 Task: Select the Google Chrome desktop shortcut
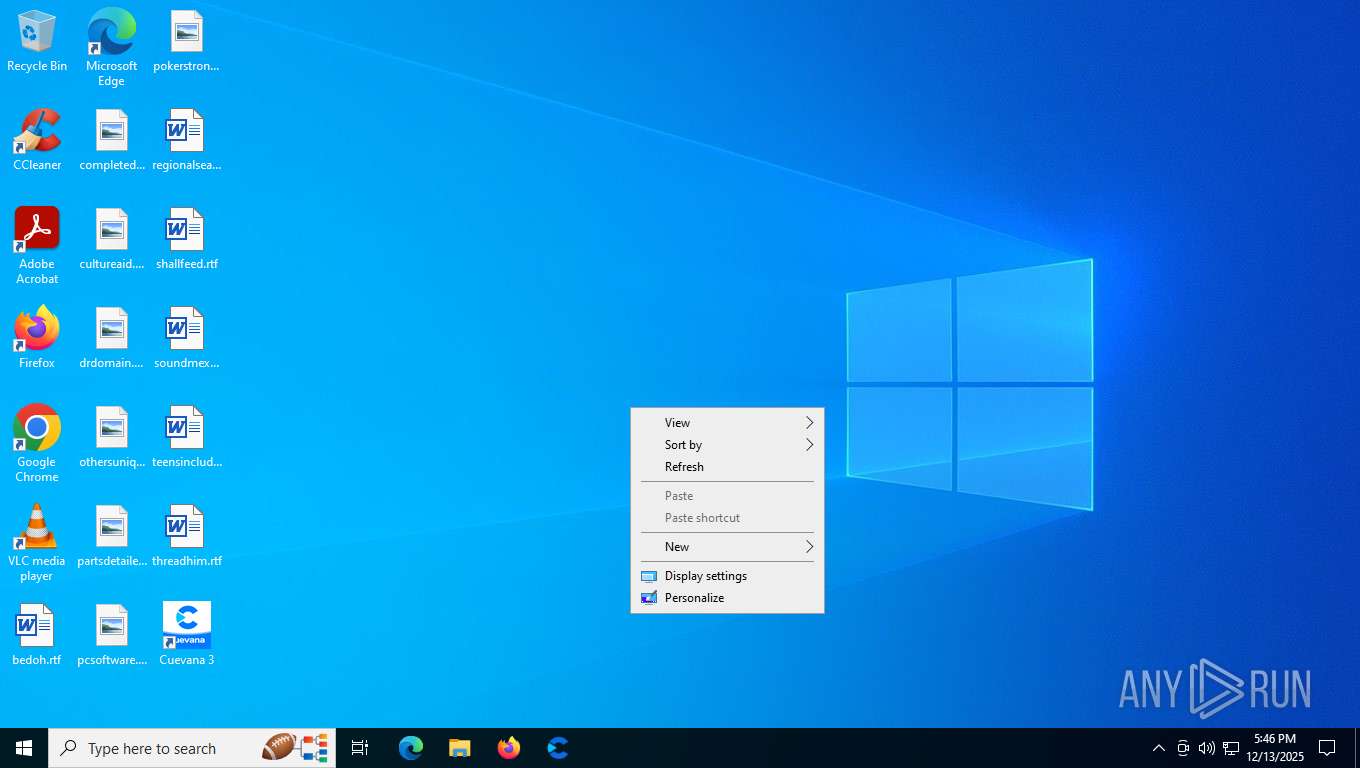pyautogui.click(x=37, y=444)
